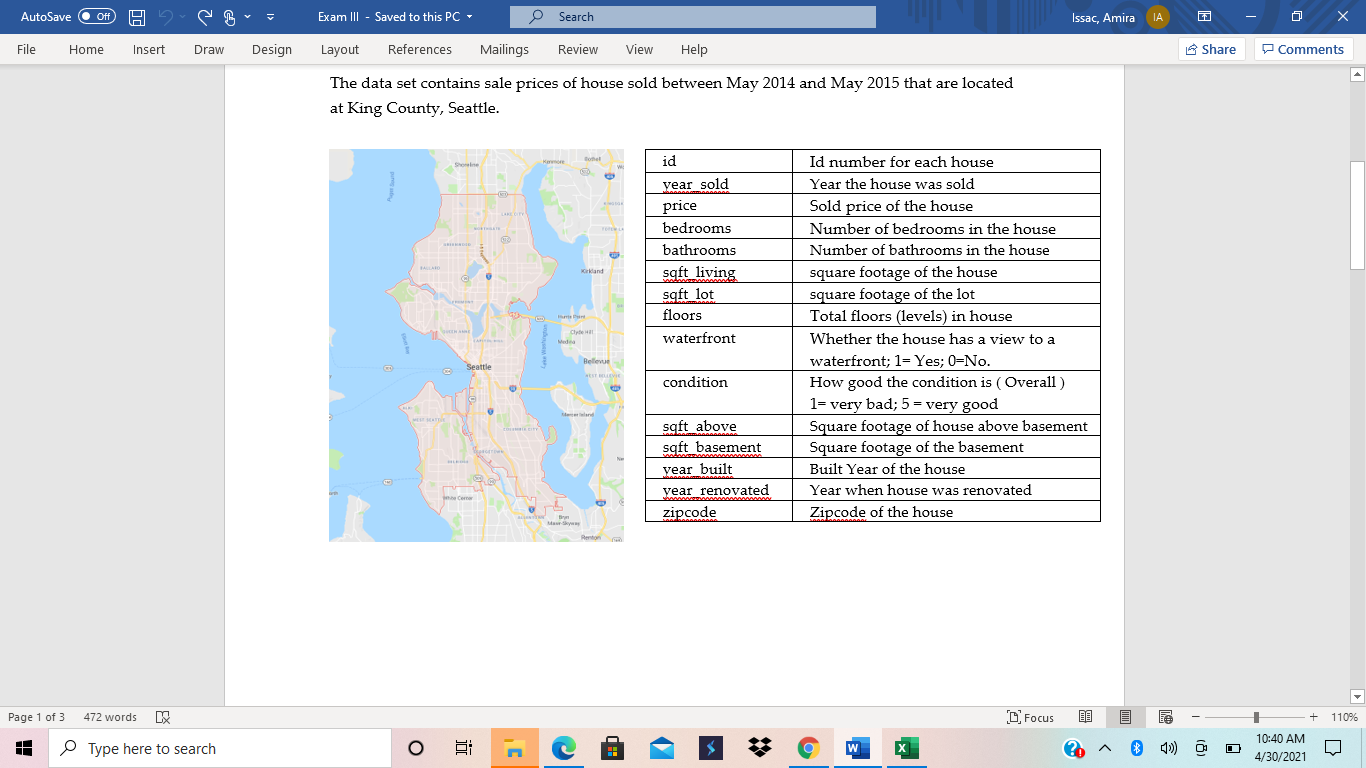Image resolution: width=1366 pixels, height=768 pixels.
Task: Click the Undo arrow icon
Action: pyautogui.click(x=166, y=17)
